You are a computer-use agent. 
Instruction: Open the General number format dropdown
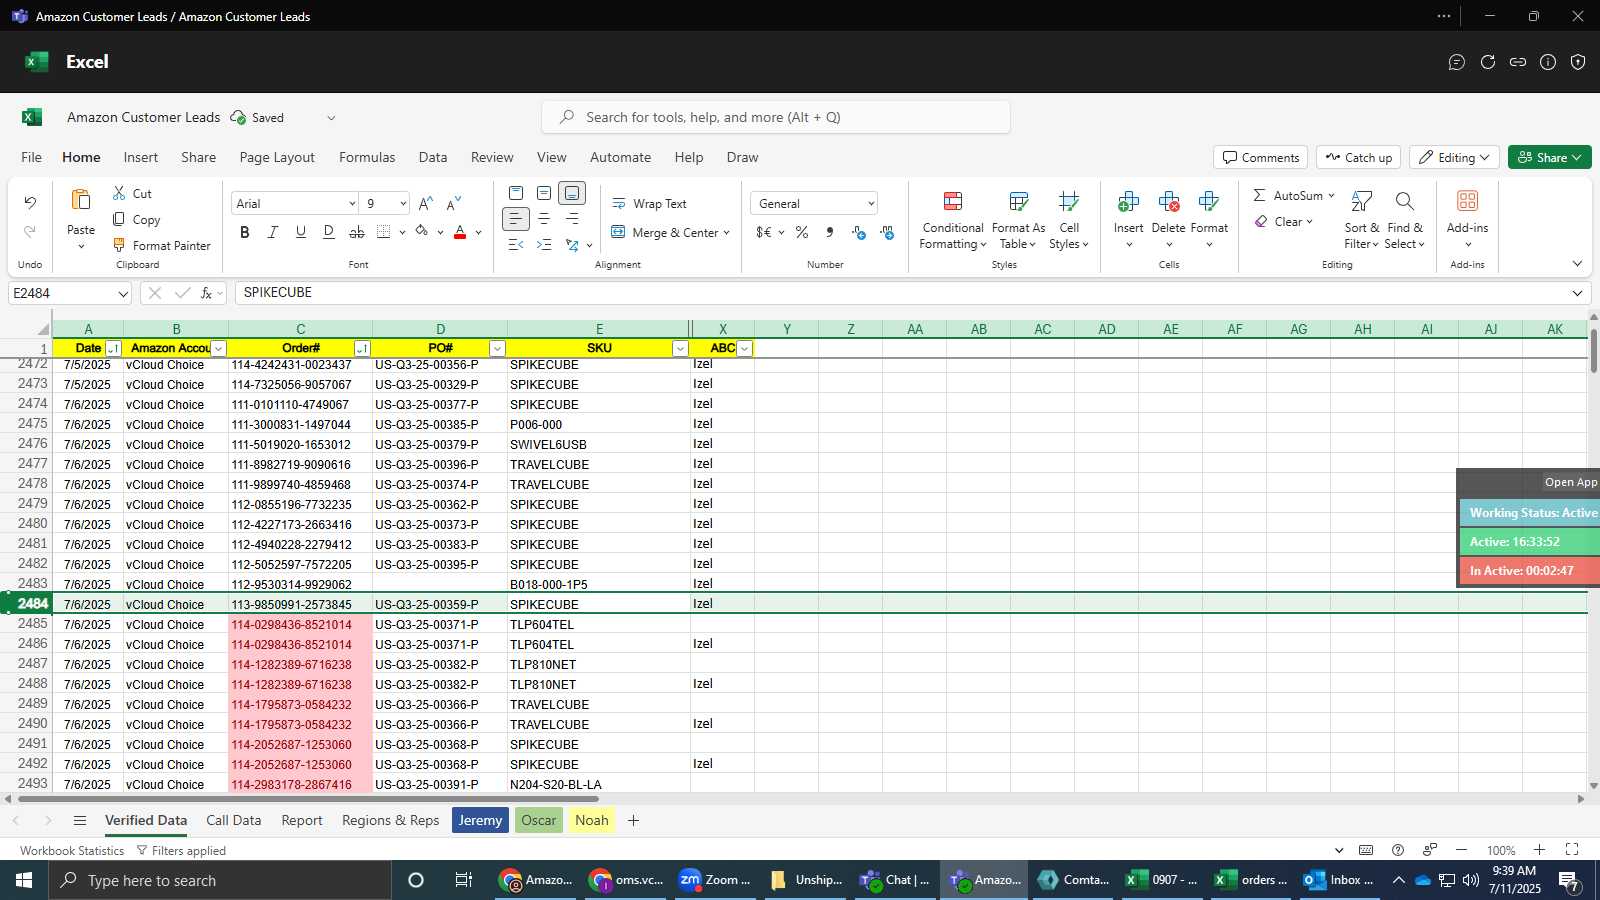click(x=871, y=203)
